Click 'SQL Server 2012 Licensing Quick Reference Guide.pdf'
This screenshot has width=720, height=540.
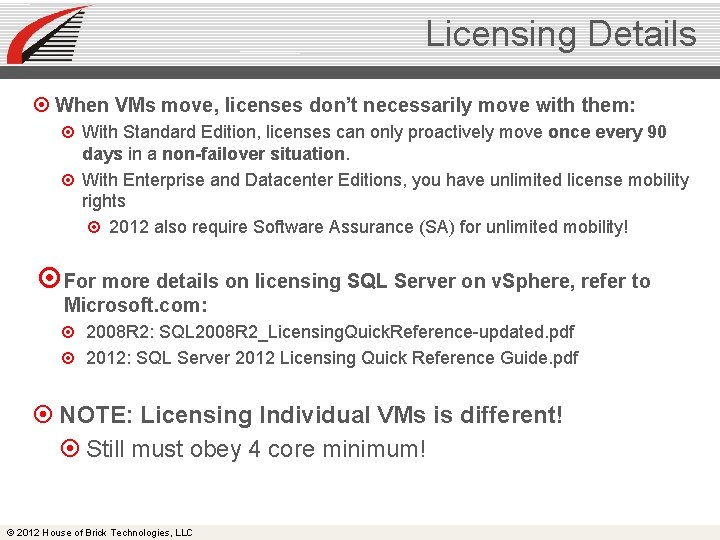pyautogui.click(x=357, y=358)
